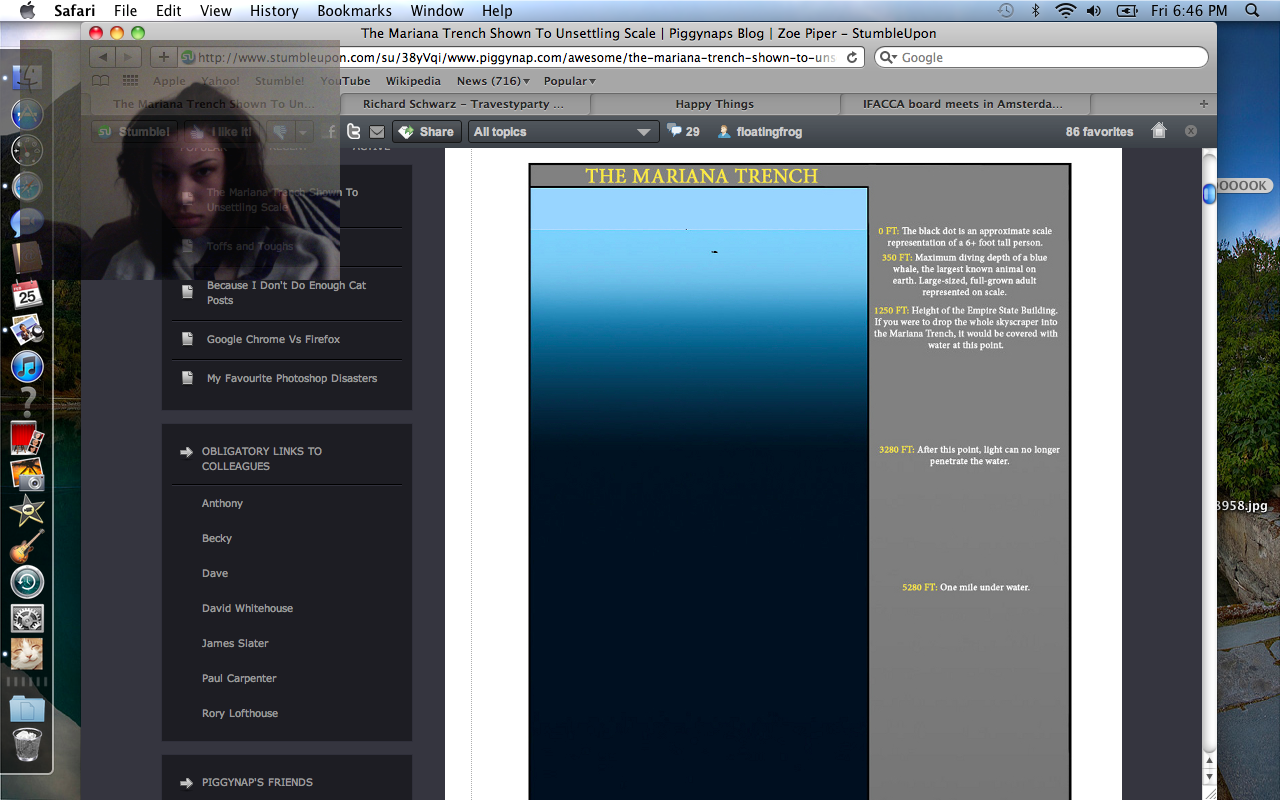
Task: Open the David Whitehouse colleague link
Action: pos(247,608)
